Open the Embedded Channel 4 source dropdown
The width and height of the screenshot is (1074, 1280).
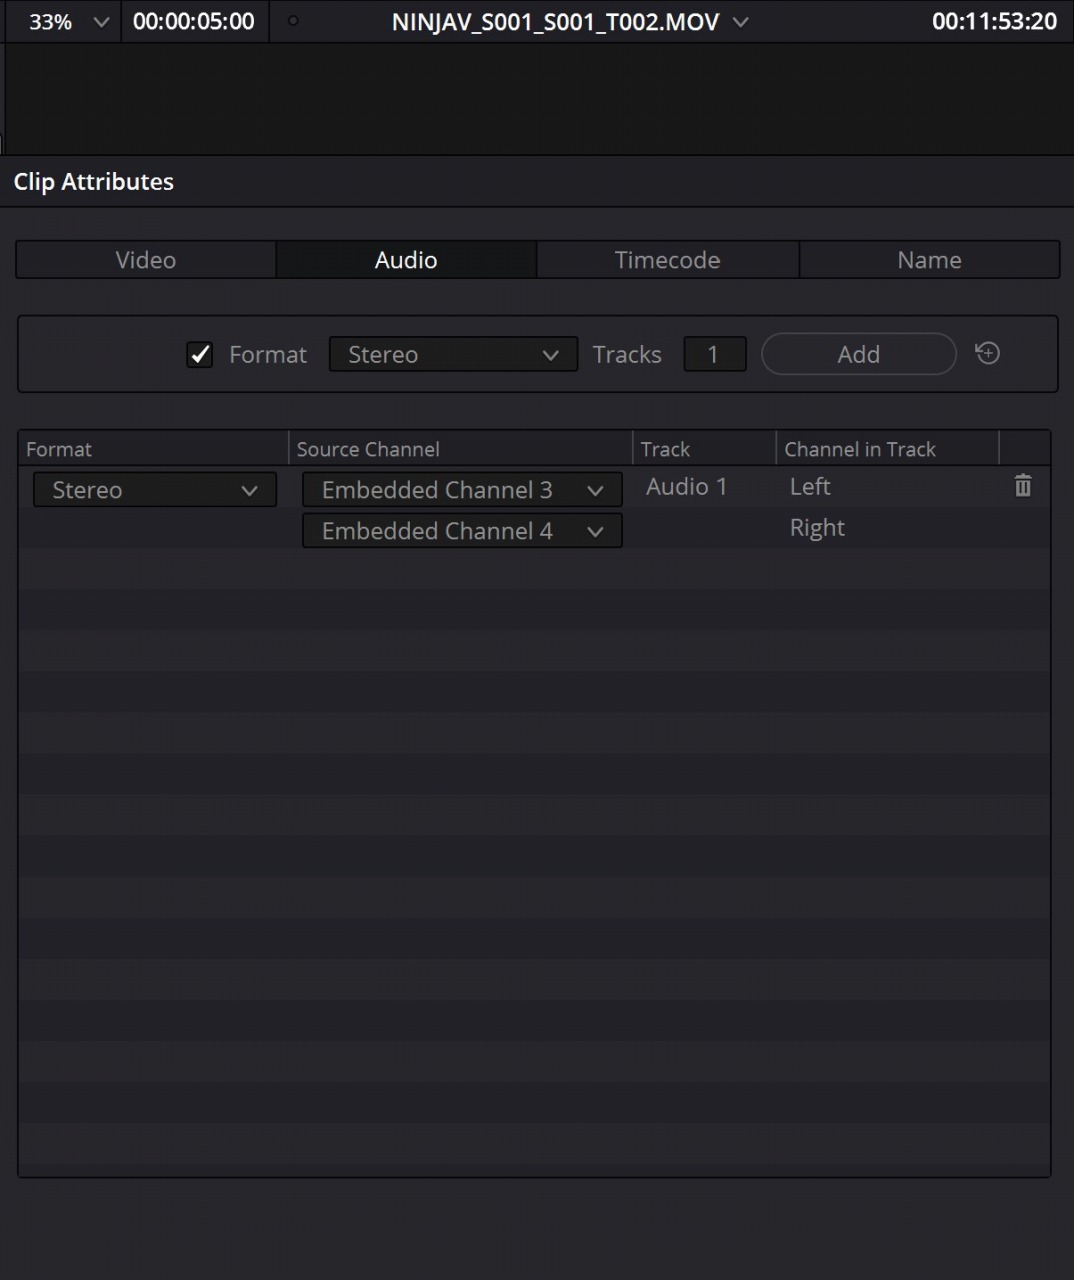(462, 531)
